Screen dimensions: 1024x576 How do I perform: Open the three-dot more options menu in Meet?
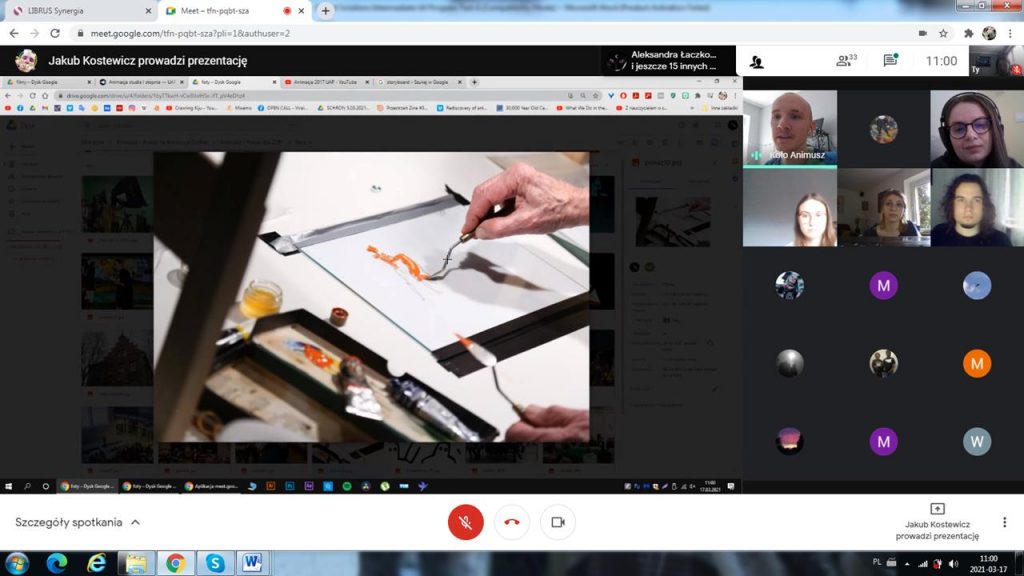1004,522
